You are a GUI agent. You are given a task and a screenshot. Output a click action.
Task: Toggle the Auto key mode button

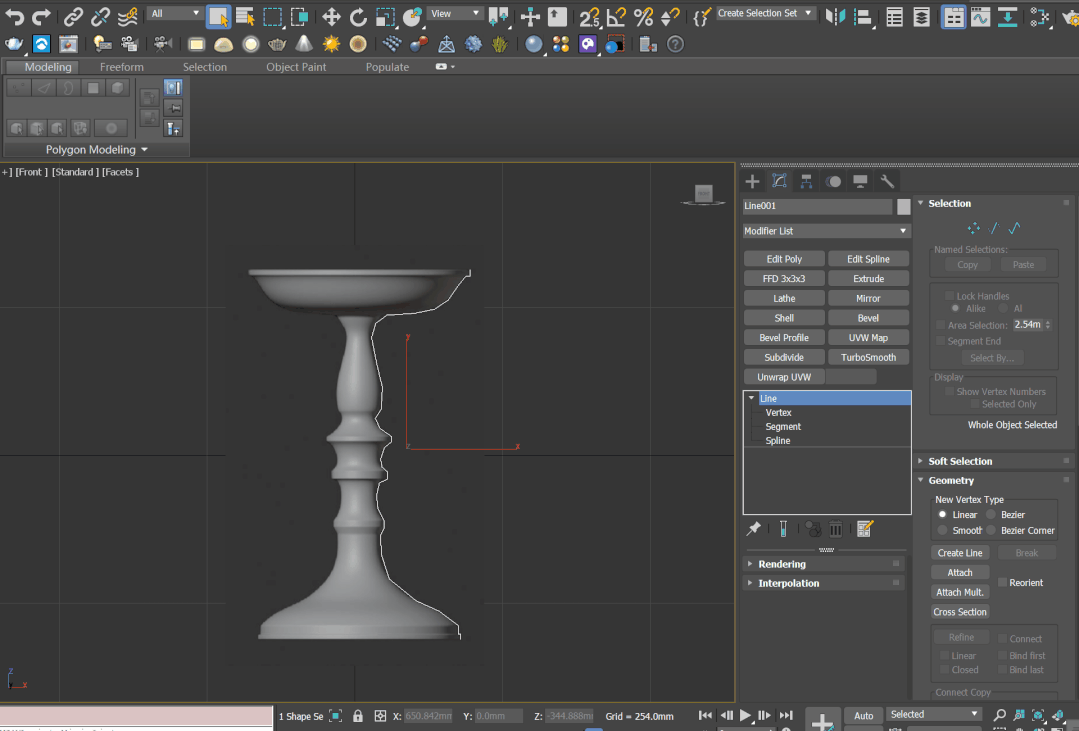coord(863,716)
